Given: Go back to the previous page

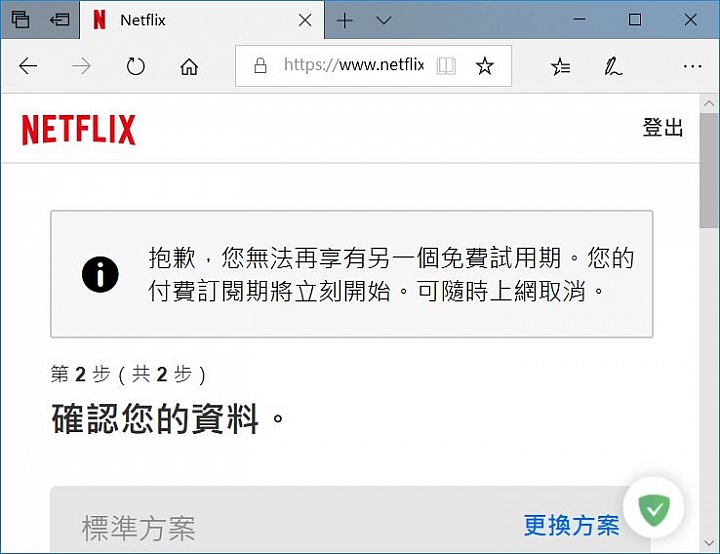Looking at the screenshot, I should tap(28, 67).
